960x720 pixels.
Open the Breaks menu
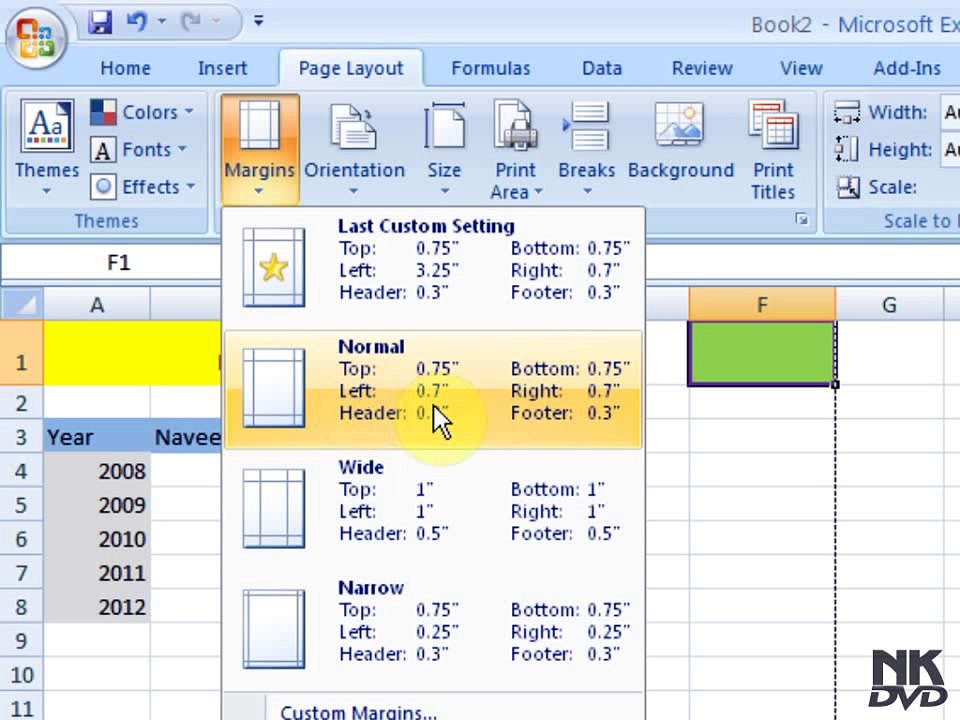tap(586, 148)
